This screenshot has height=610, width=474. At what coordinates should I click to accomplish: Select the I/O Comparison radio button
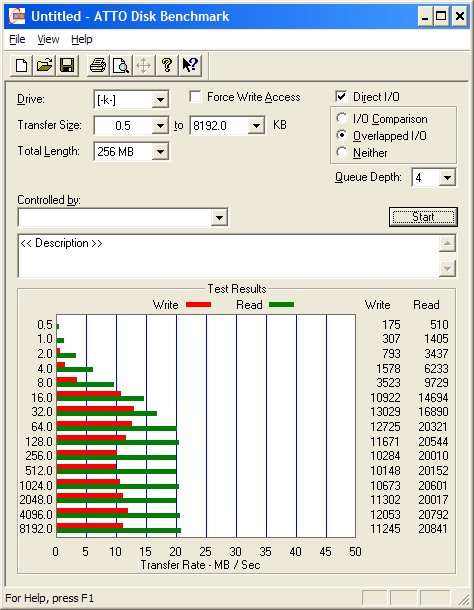coord(342,118)
